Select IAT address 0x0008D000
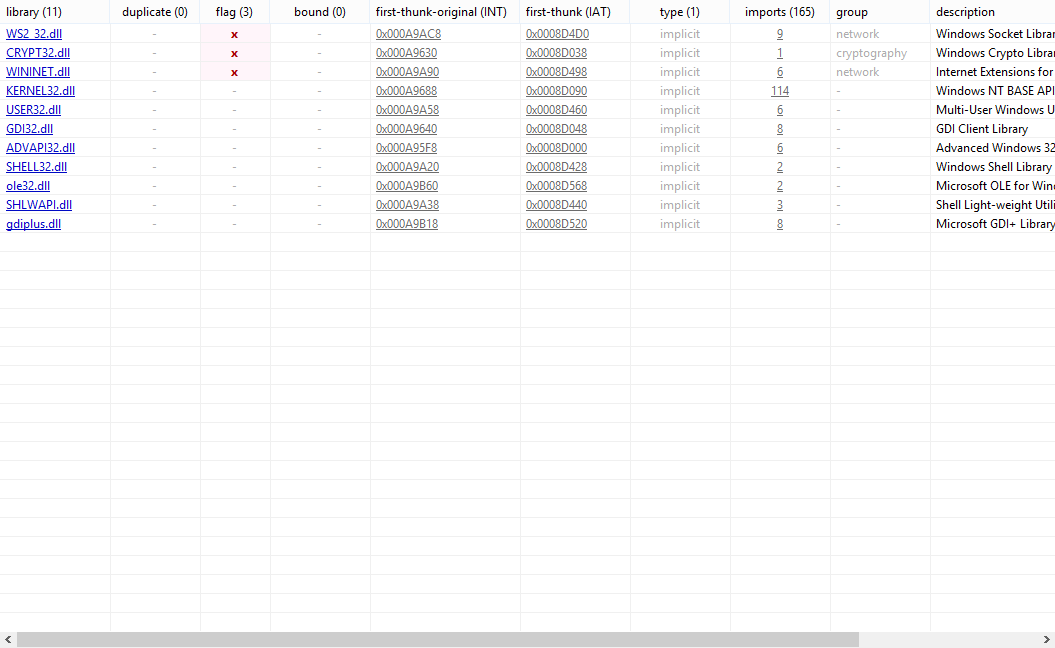The image size is (1055, 648). tap(556, 148)
